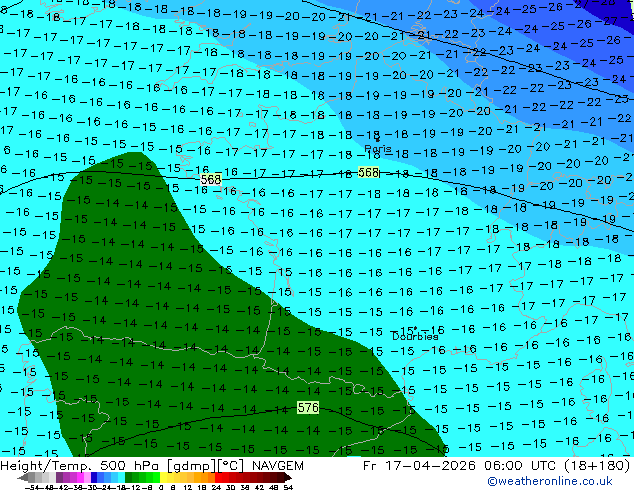Click the Dourbies location label

click(x=415, y=336)
